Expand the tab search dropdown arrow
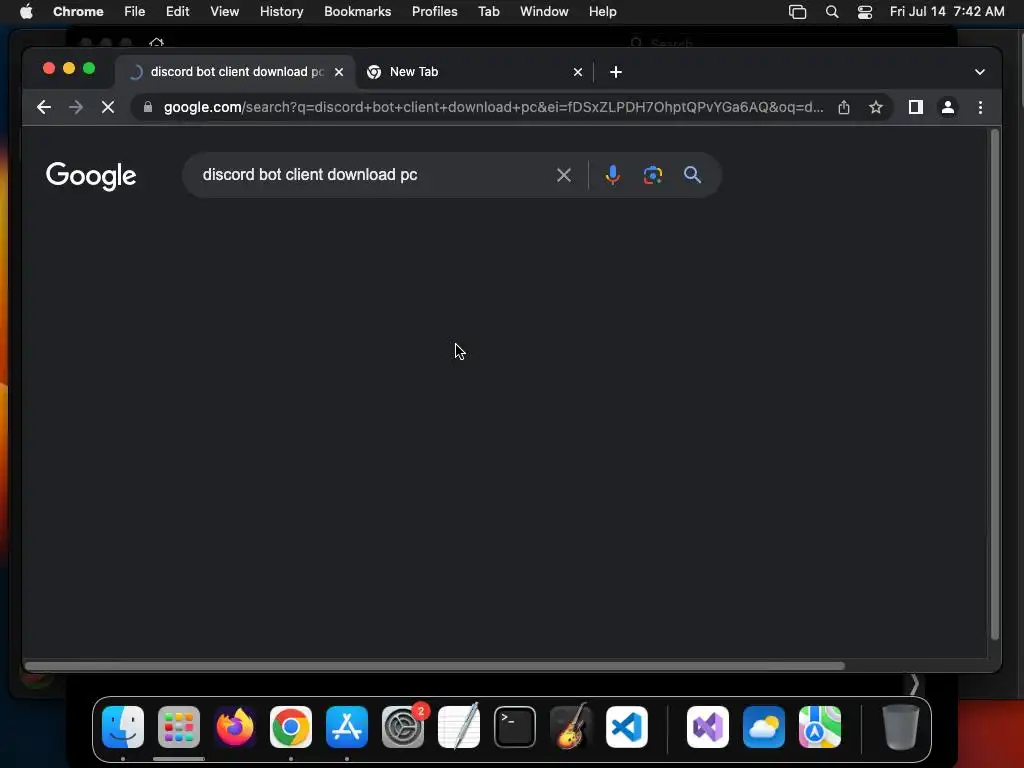The width and height of the screenshot is (1024, 768). [x=980, y=72]
